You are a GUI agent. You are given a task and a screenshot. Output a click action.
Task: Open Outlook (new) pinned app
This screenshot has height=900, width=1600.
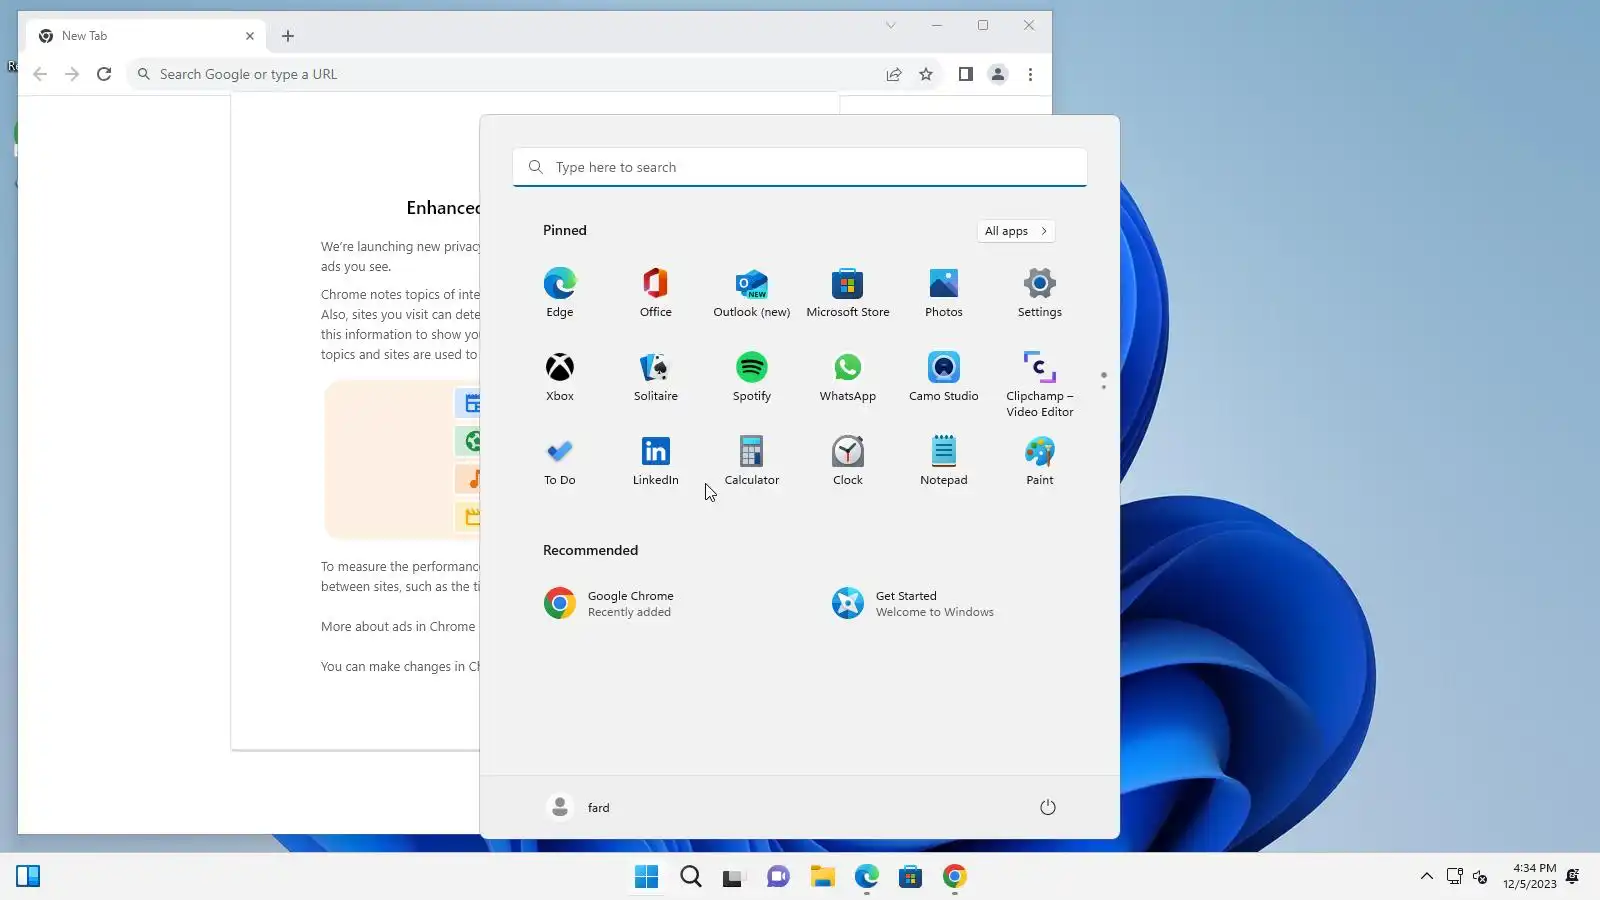coord(752,293)
